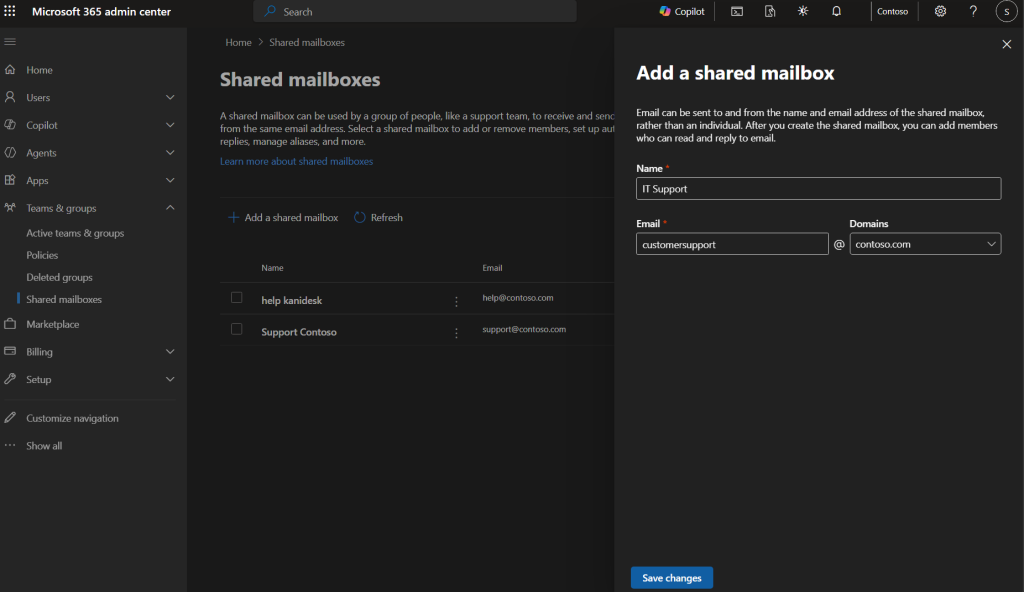
Task: Collapse the navigation hamburger menu
Action: (10, 42)
